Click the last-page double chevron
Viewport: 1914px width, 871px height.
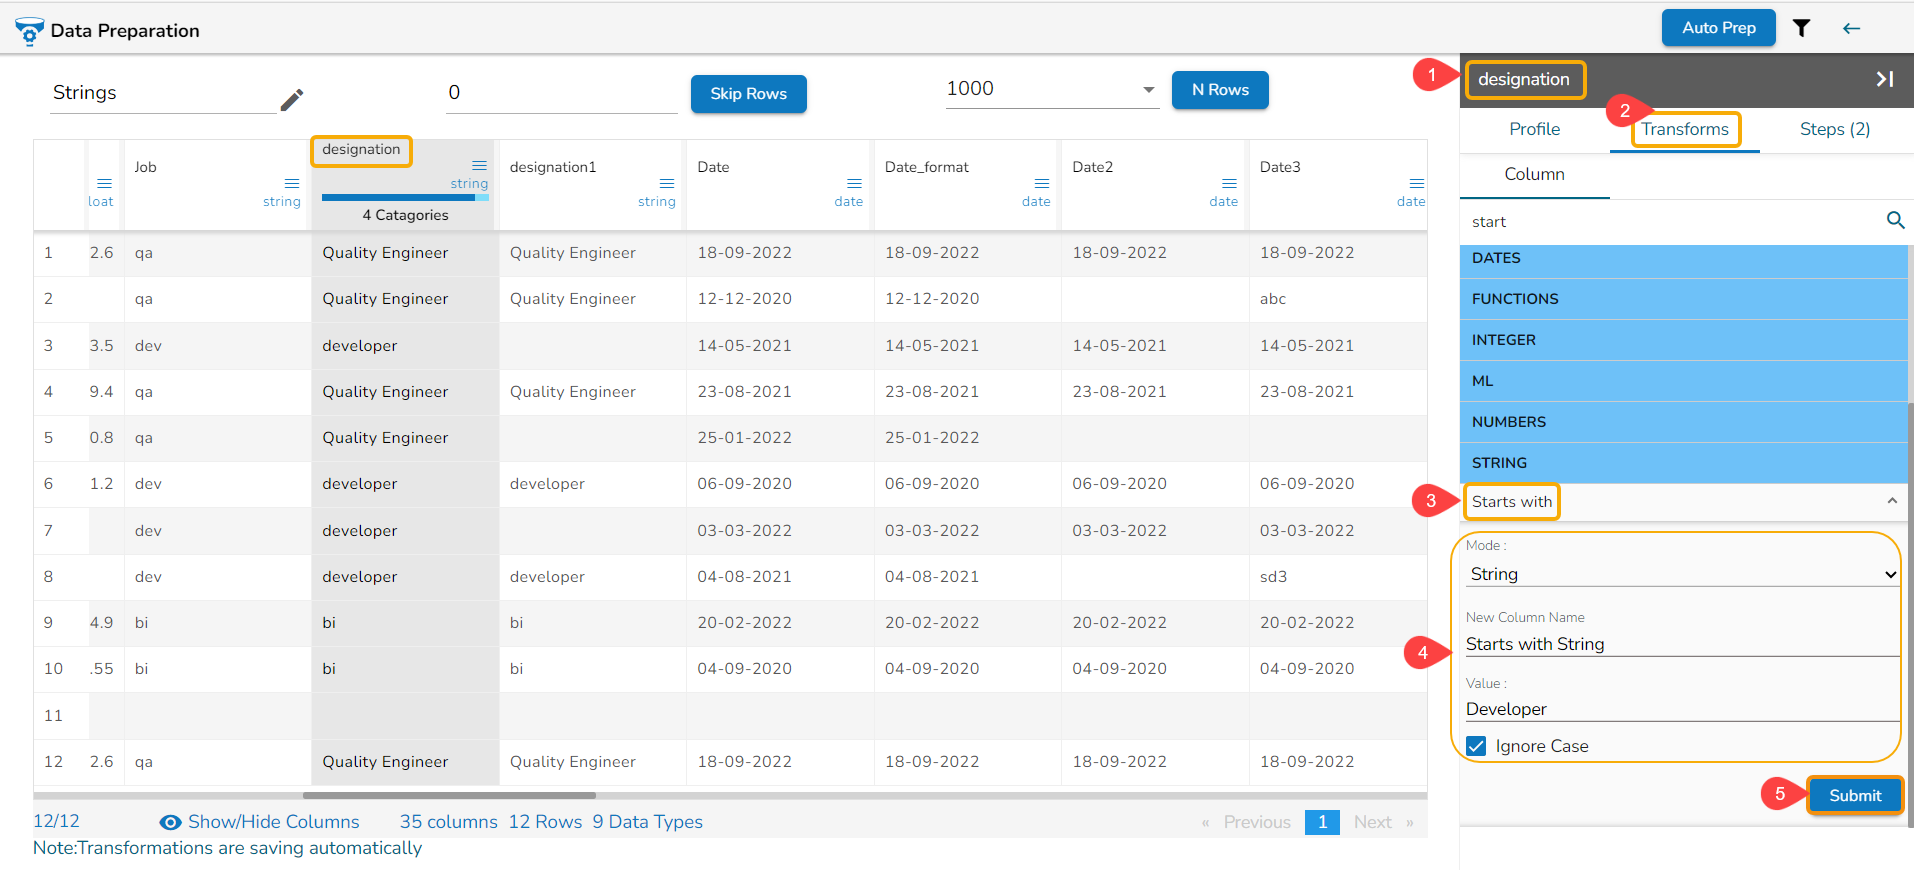(1409, 823)
